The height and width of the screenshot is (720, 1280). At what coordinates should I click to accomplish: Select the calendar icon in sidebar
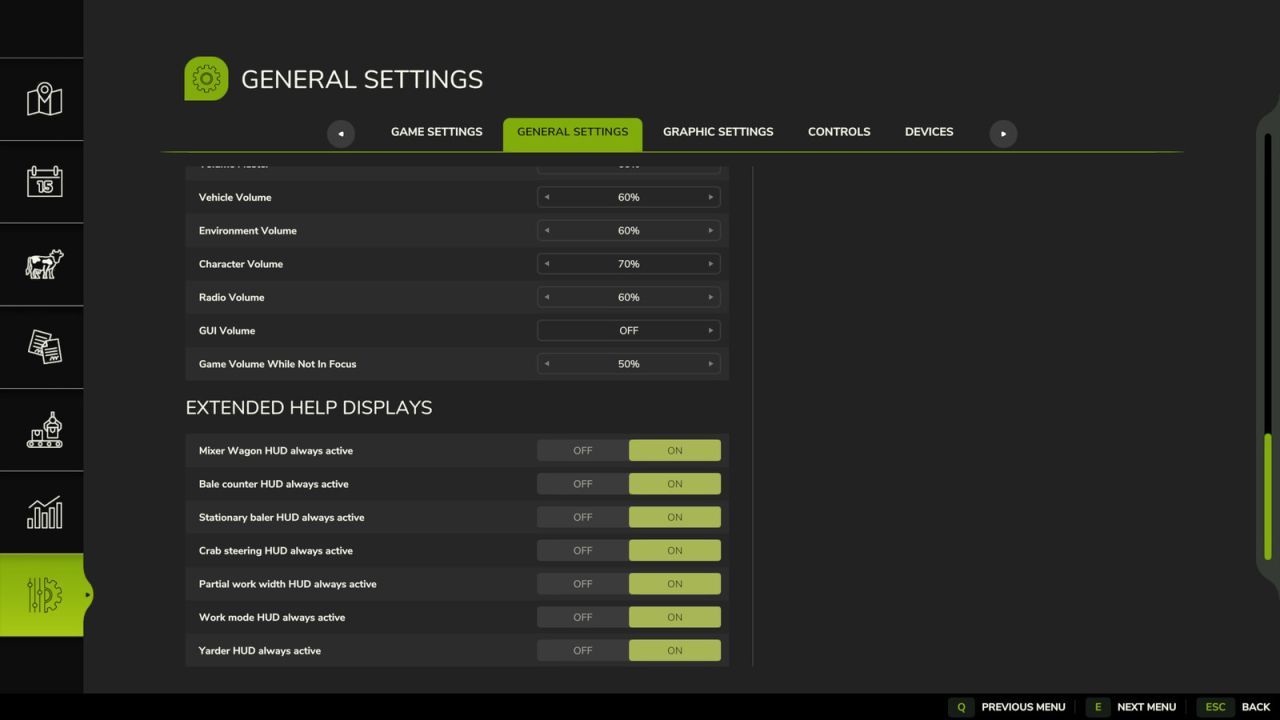(42, 181)
